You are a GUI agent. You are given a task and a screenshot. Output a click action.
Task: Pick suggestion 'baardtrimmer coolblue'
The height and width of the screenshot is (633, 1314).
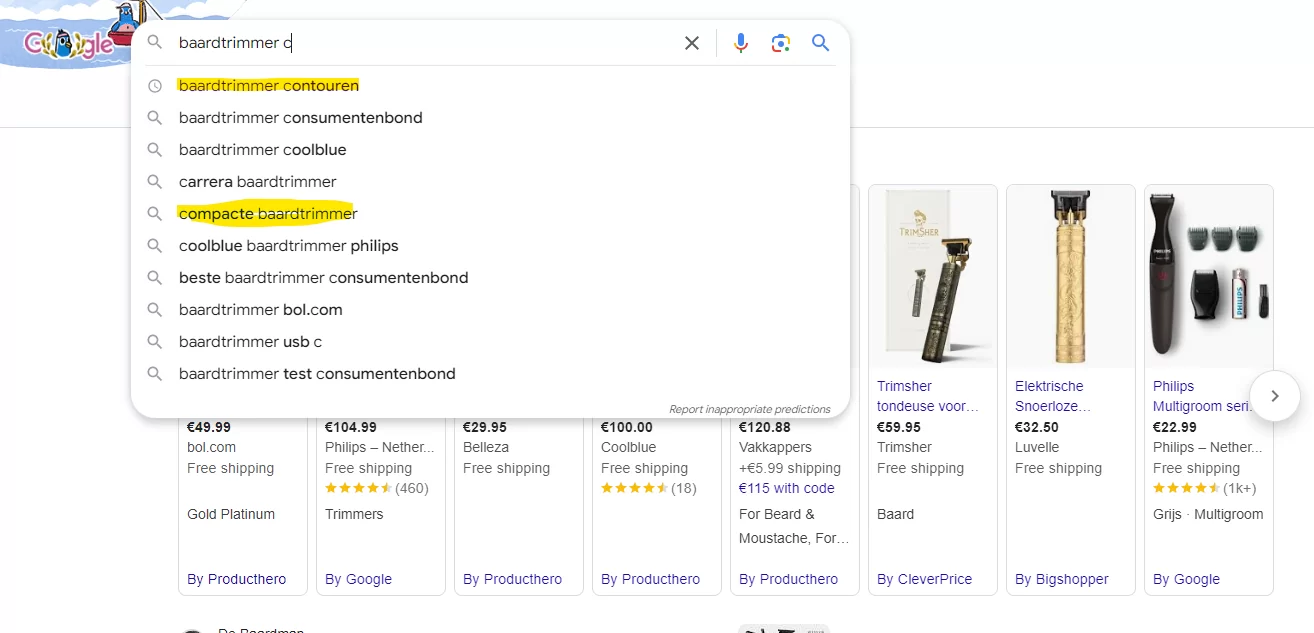tap(490, 150)
